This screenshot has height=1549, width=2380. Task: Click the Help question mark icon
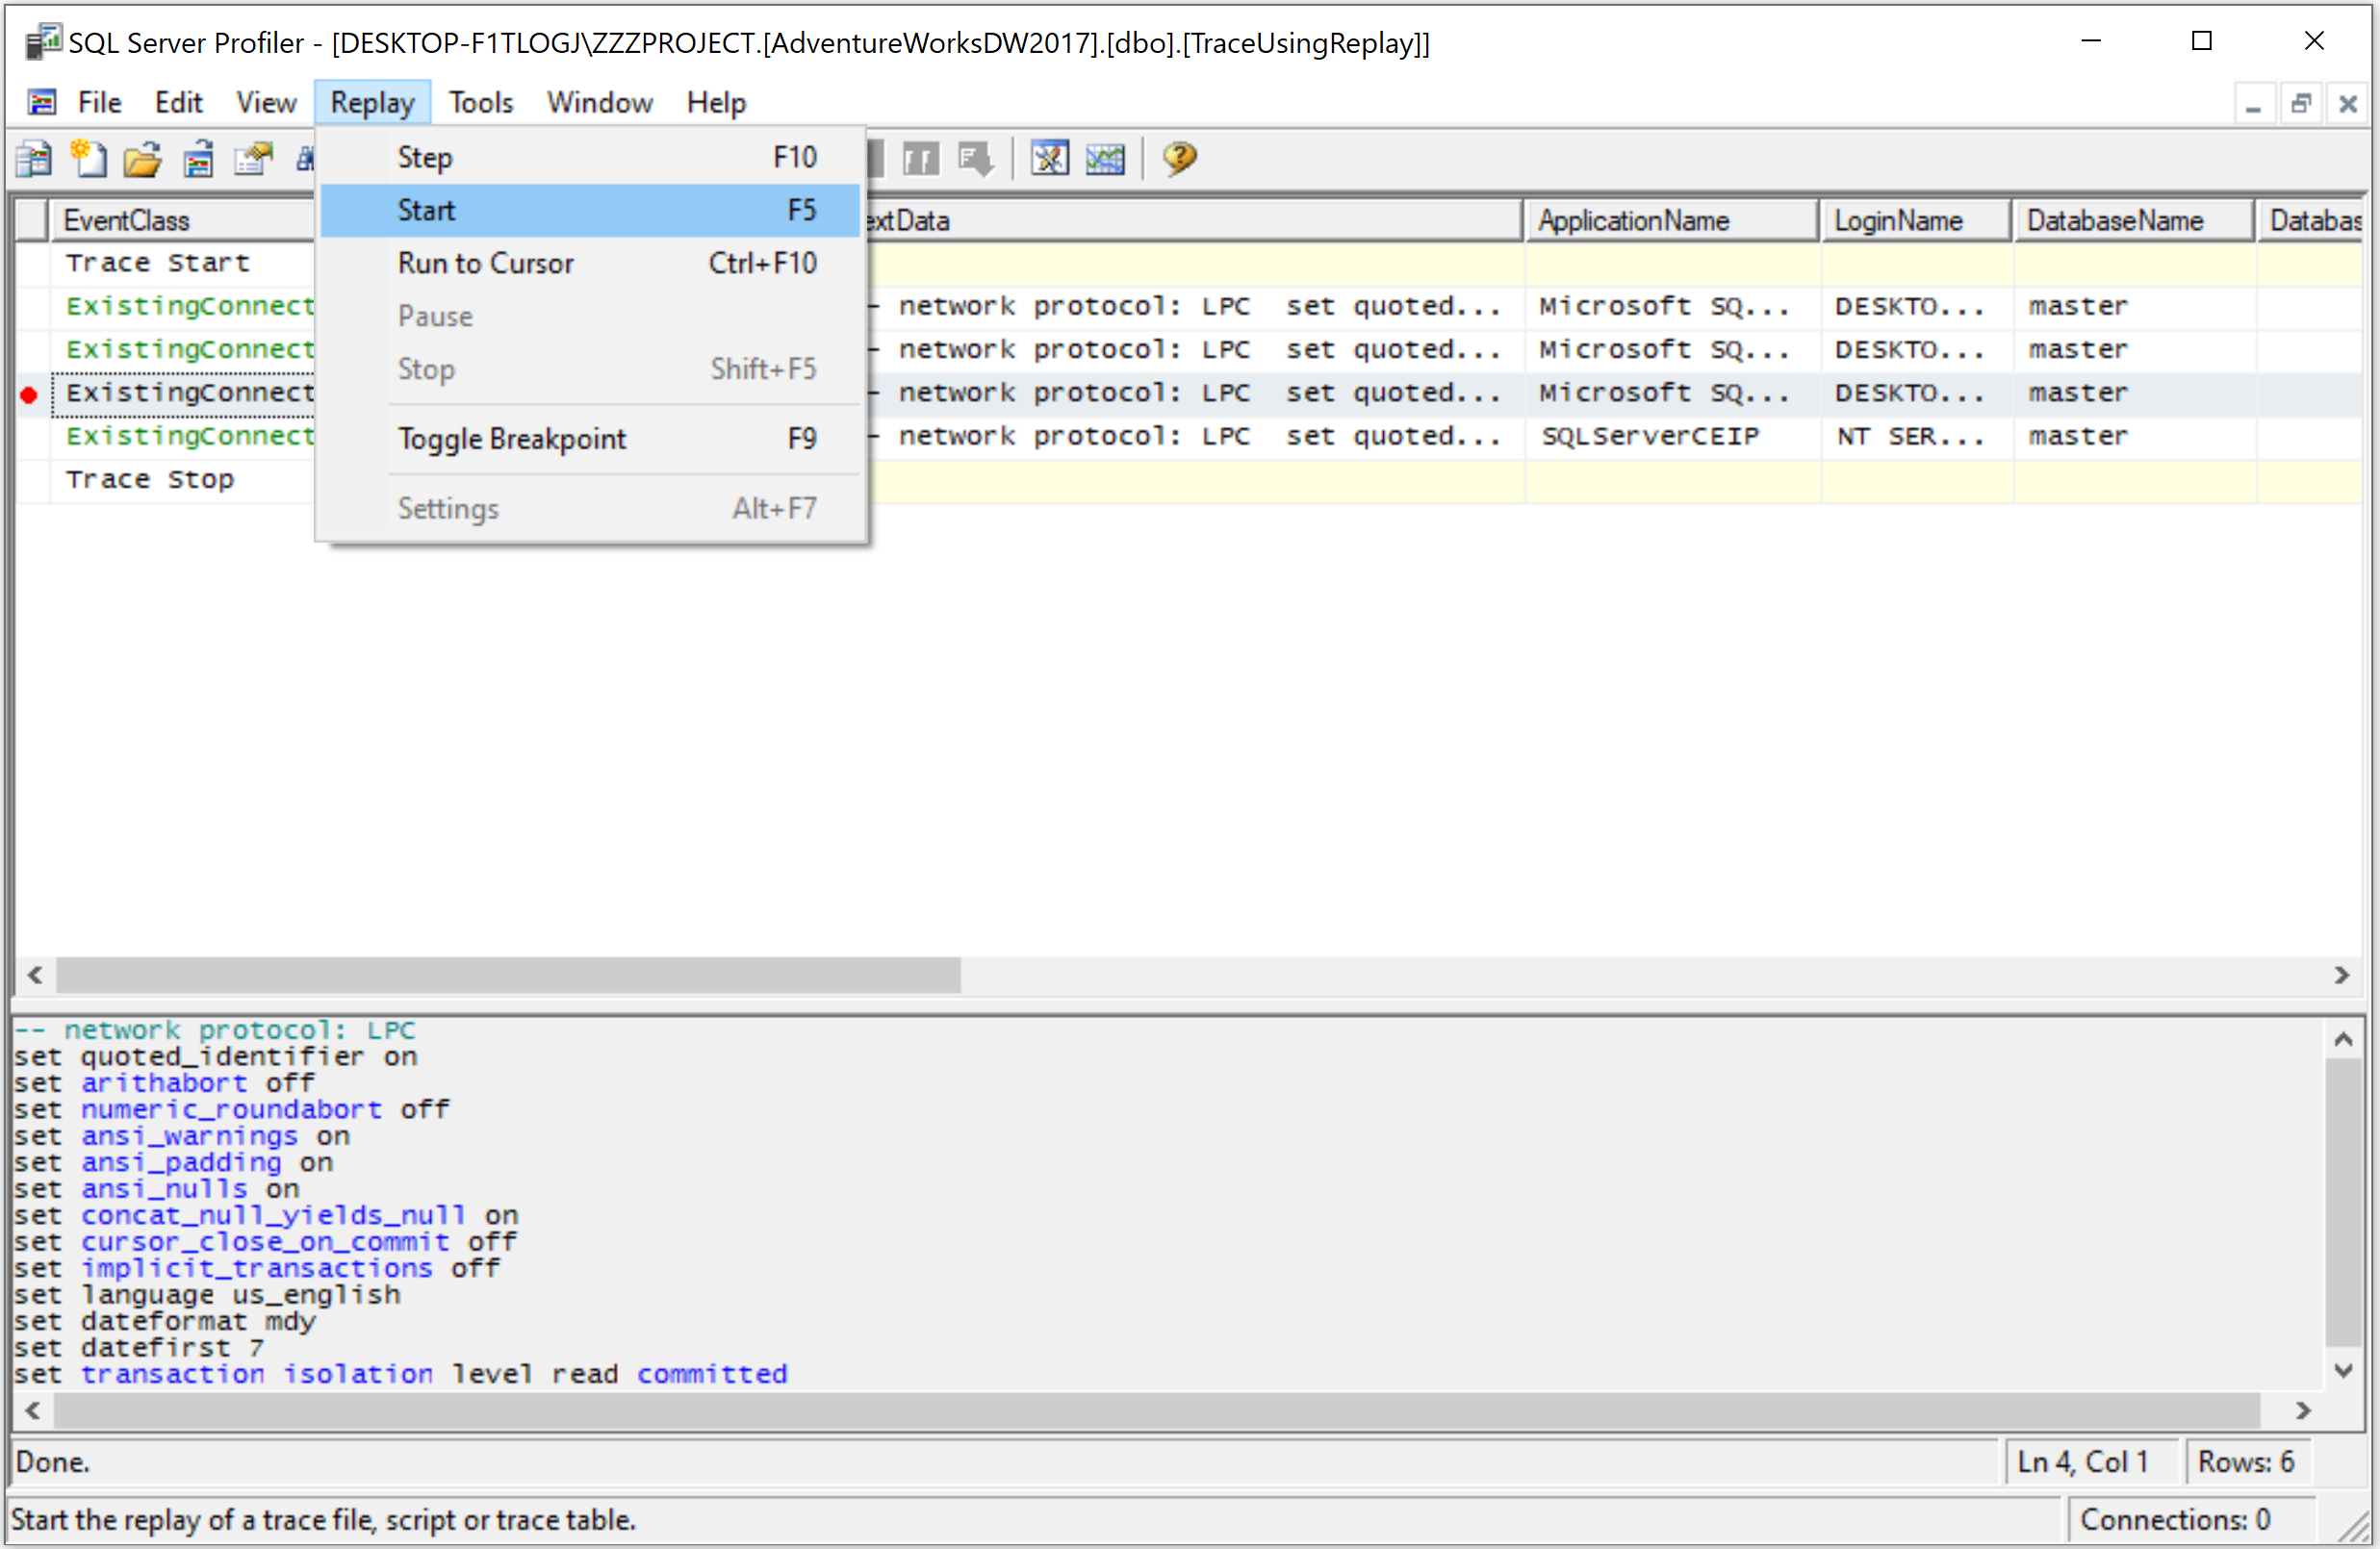click(x=1180, y=159)
